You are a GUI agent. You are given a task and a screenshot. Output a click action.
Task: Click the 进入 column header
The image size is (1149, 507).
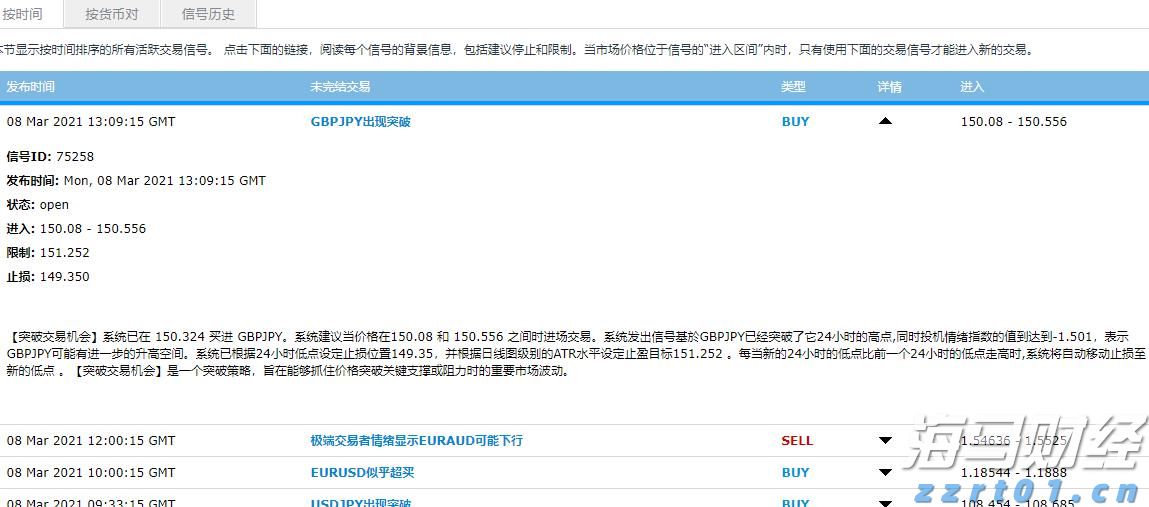[972, 87]
